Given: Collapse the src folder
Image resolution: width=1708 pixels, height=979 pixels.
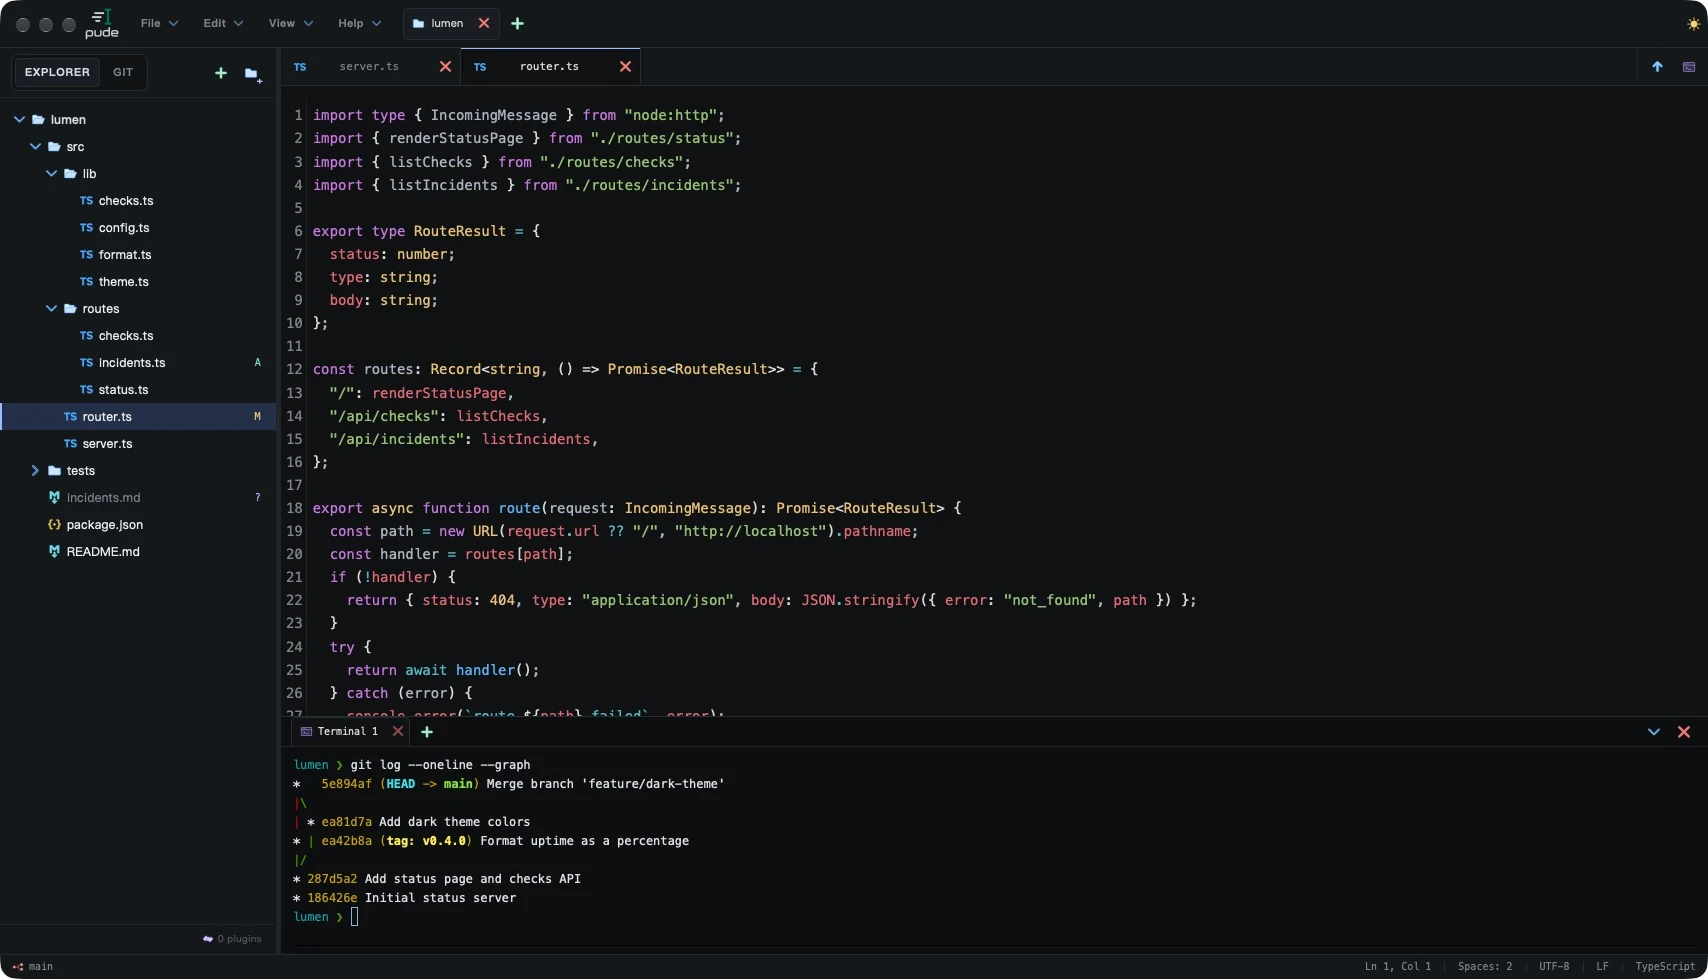Looking at the screenshot, I should (x=36, y=147).
